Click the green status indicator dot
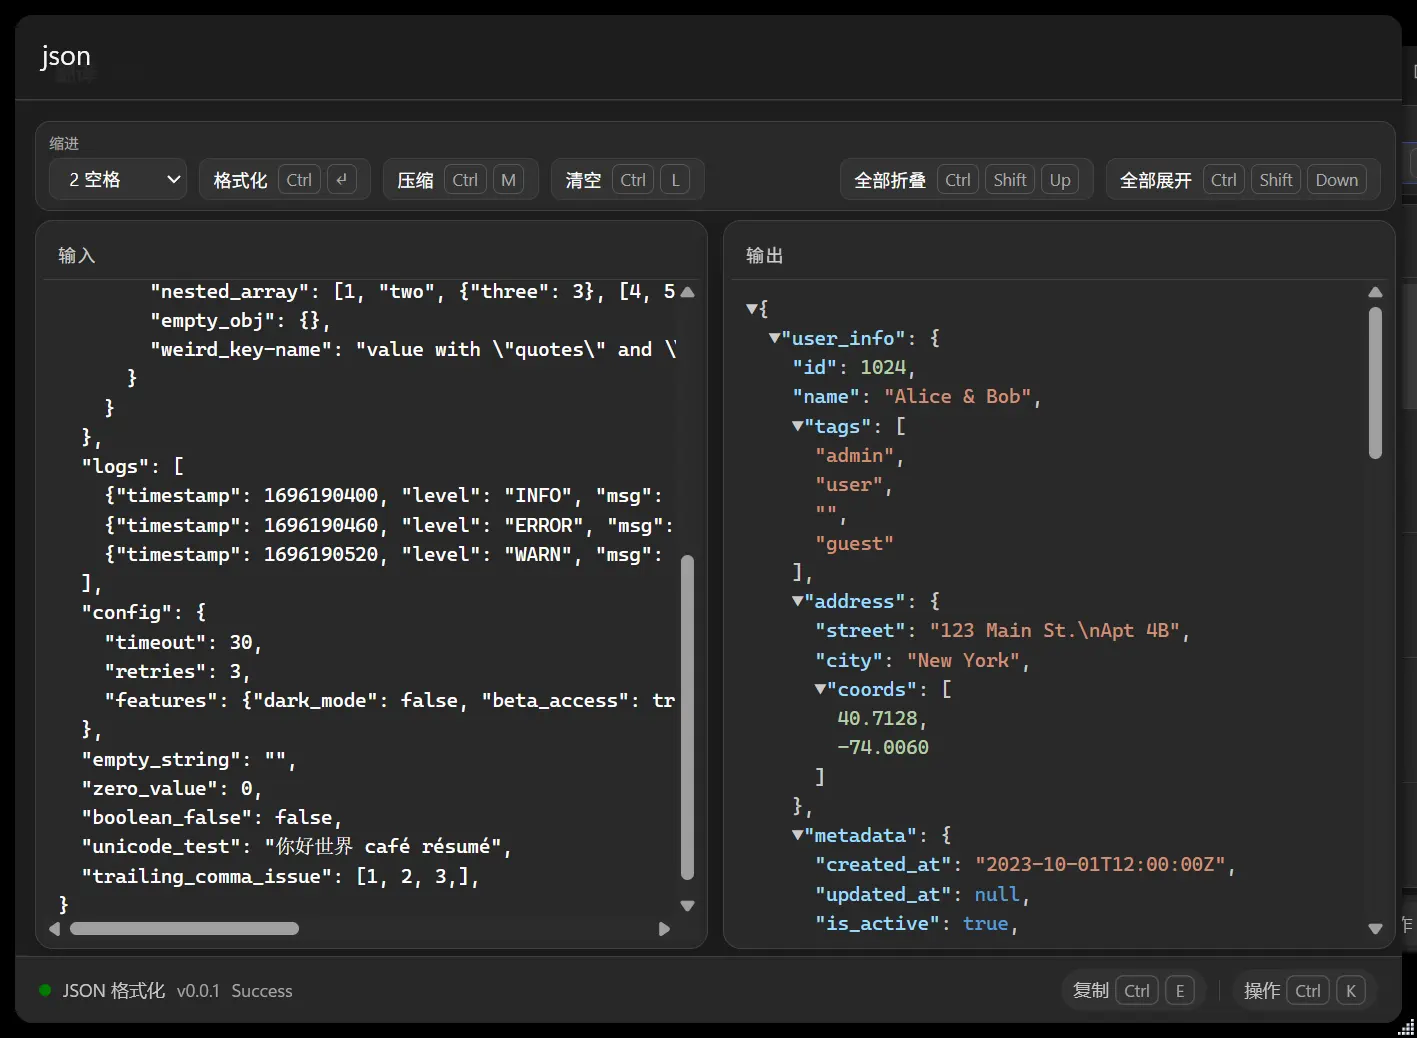1417x1038 pixels. [45, 990]
